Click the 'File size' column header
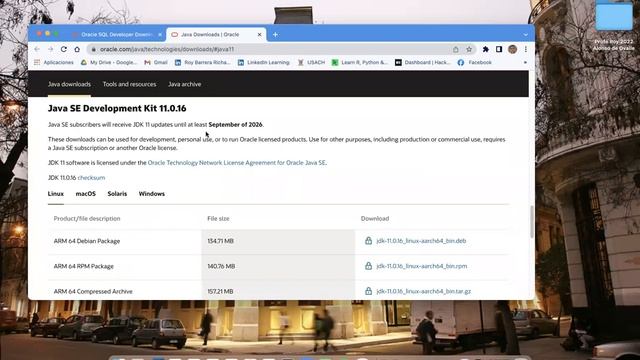The image size is (640, 360). [218, 218]
